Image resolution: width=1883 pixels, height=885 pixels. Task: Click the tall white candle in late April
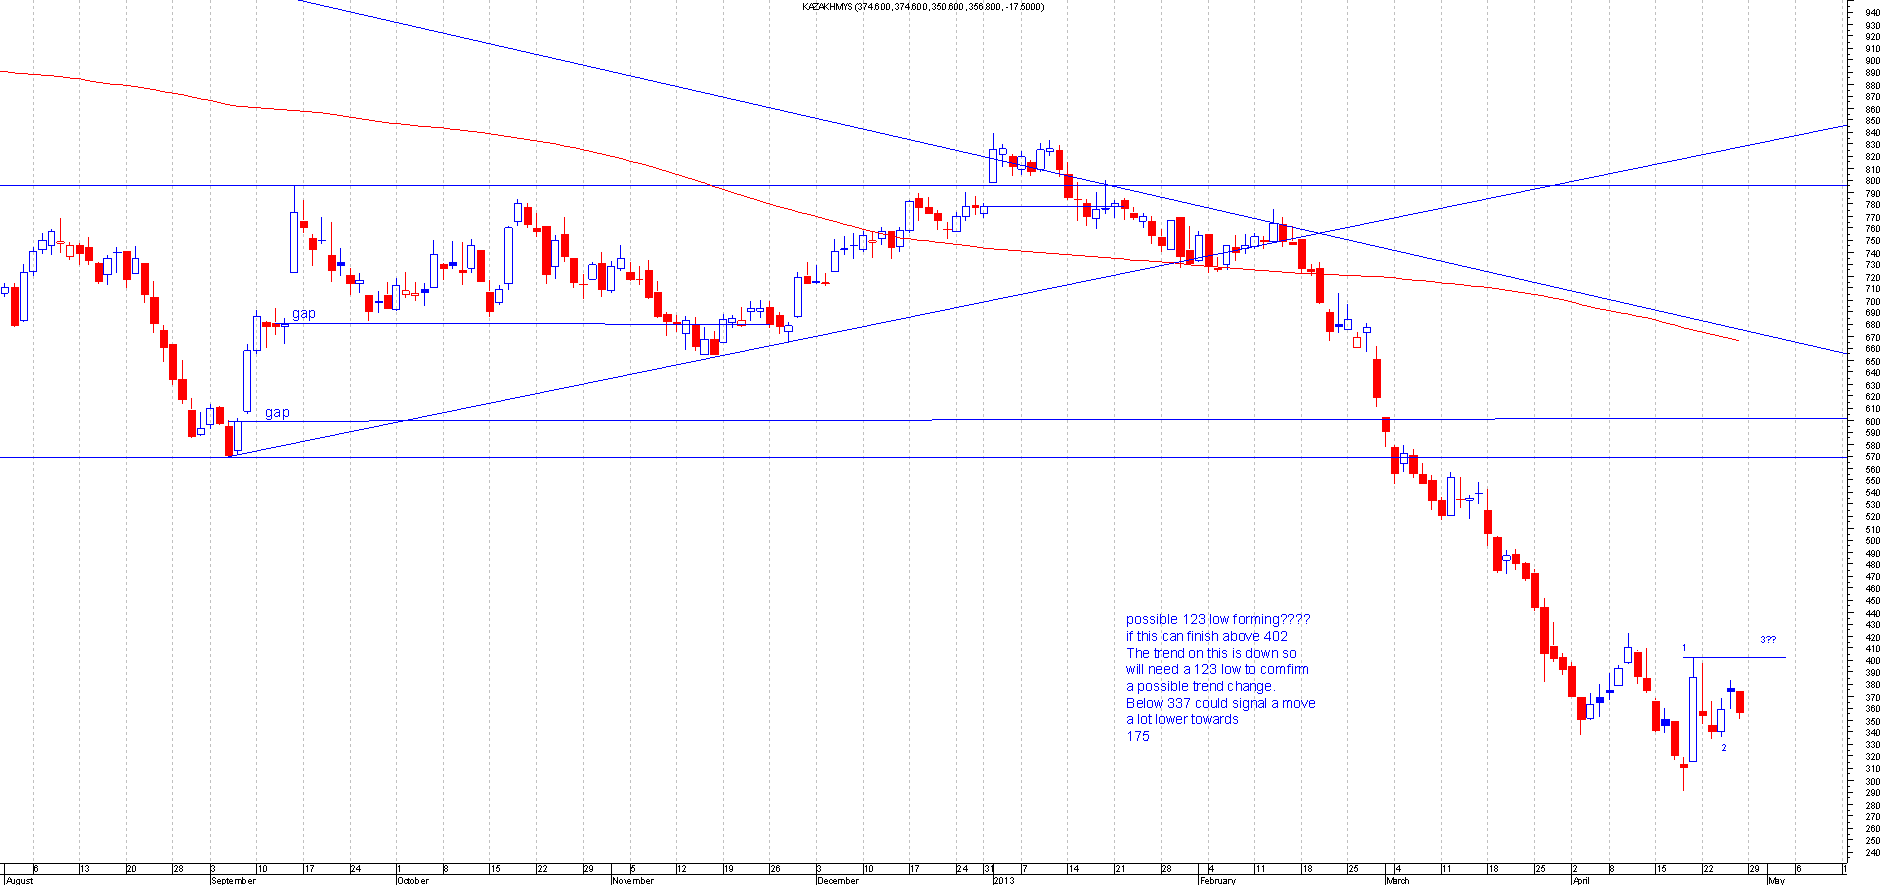(x=1692, y=720)
